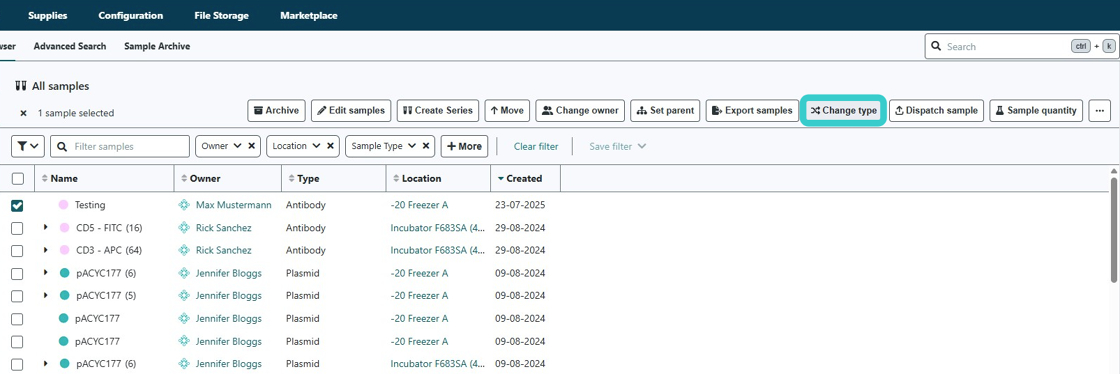Open the Marketplace menu
Image resolution: width=1120 pixels, height=374 pixels.
pos(309,15)
